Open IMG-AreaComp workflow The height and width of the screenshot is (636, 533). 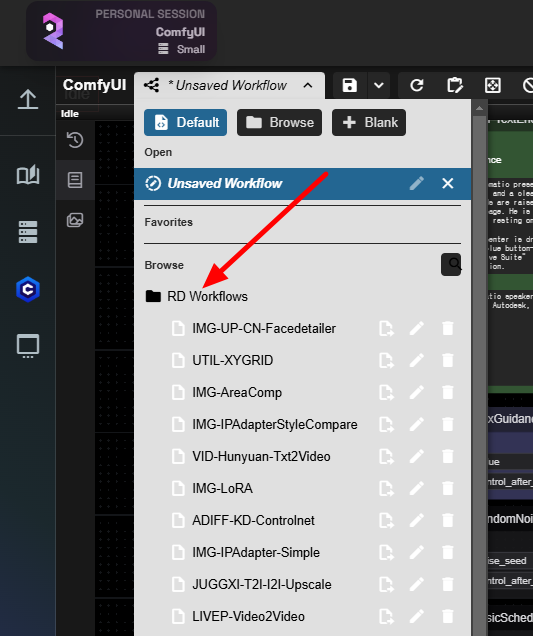pyautogui.click(x=237, y=392)
